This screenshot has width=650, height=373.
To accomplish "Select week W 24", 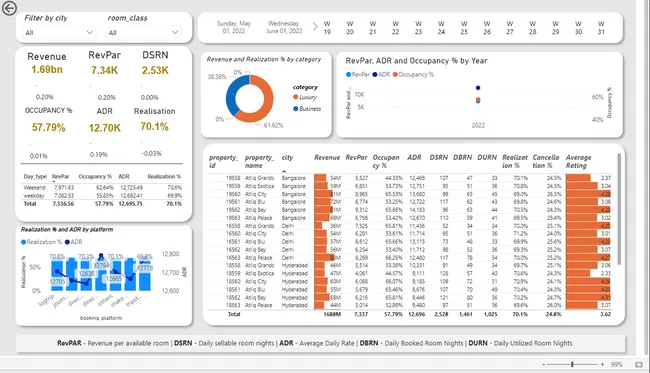I will [441, 28].
